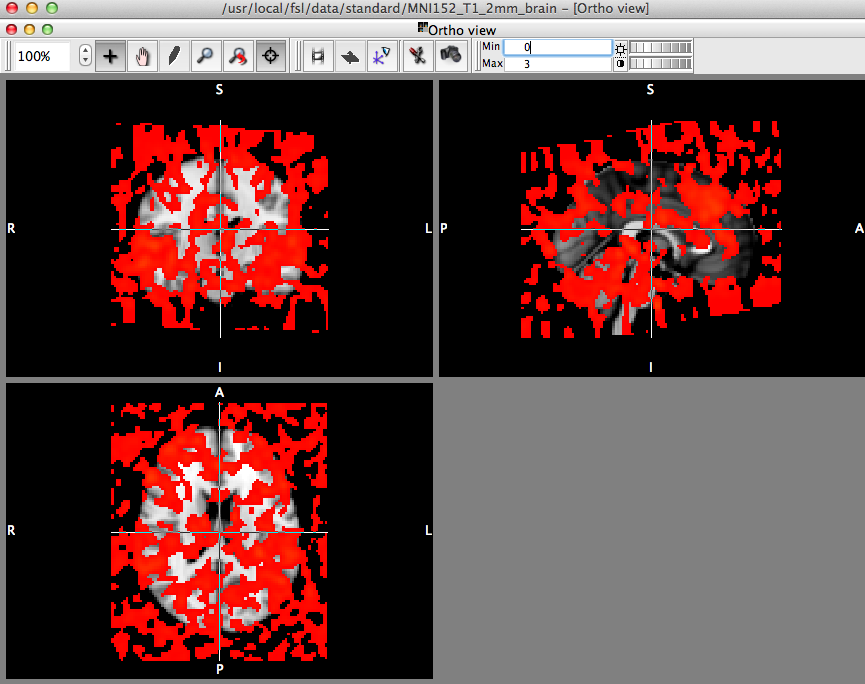This screenshot has height=684, width=865.
Task: Open the view options tools icon
Action: pos(418,56)
